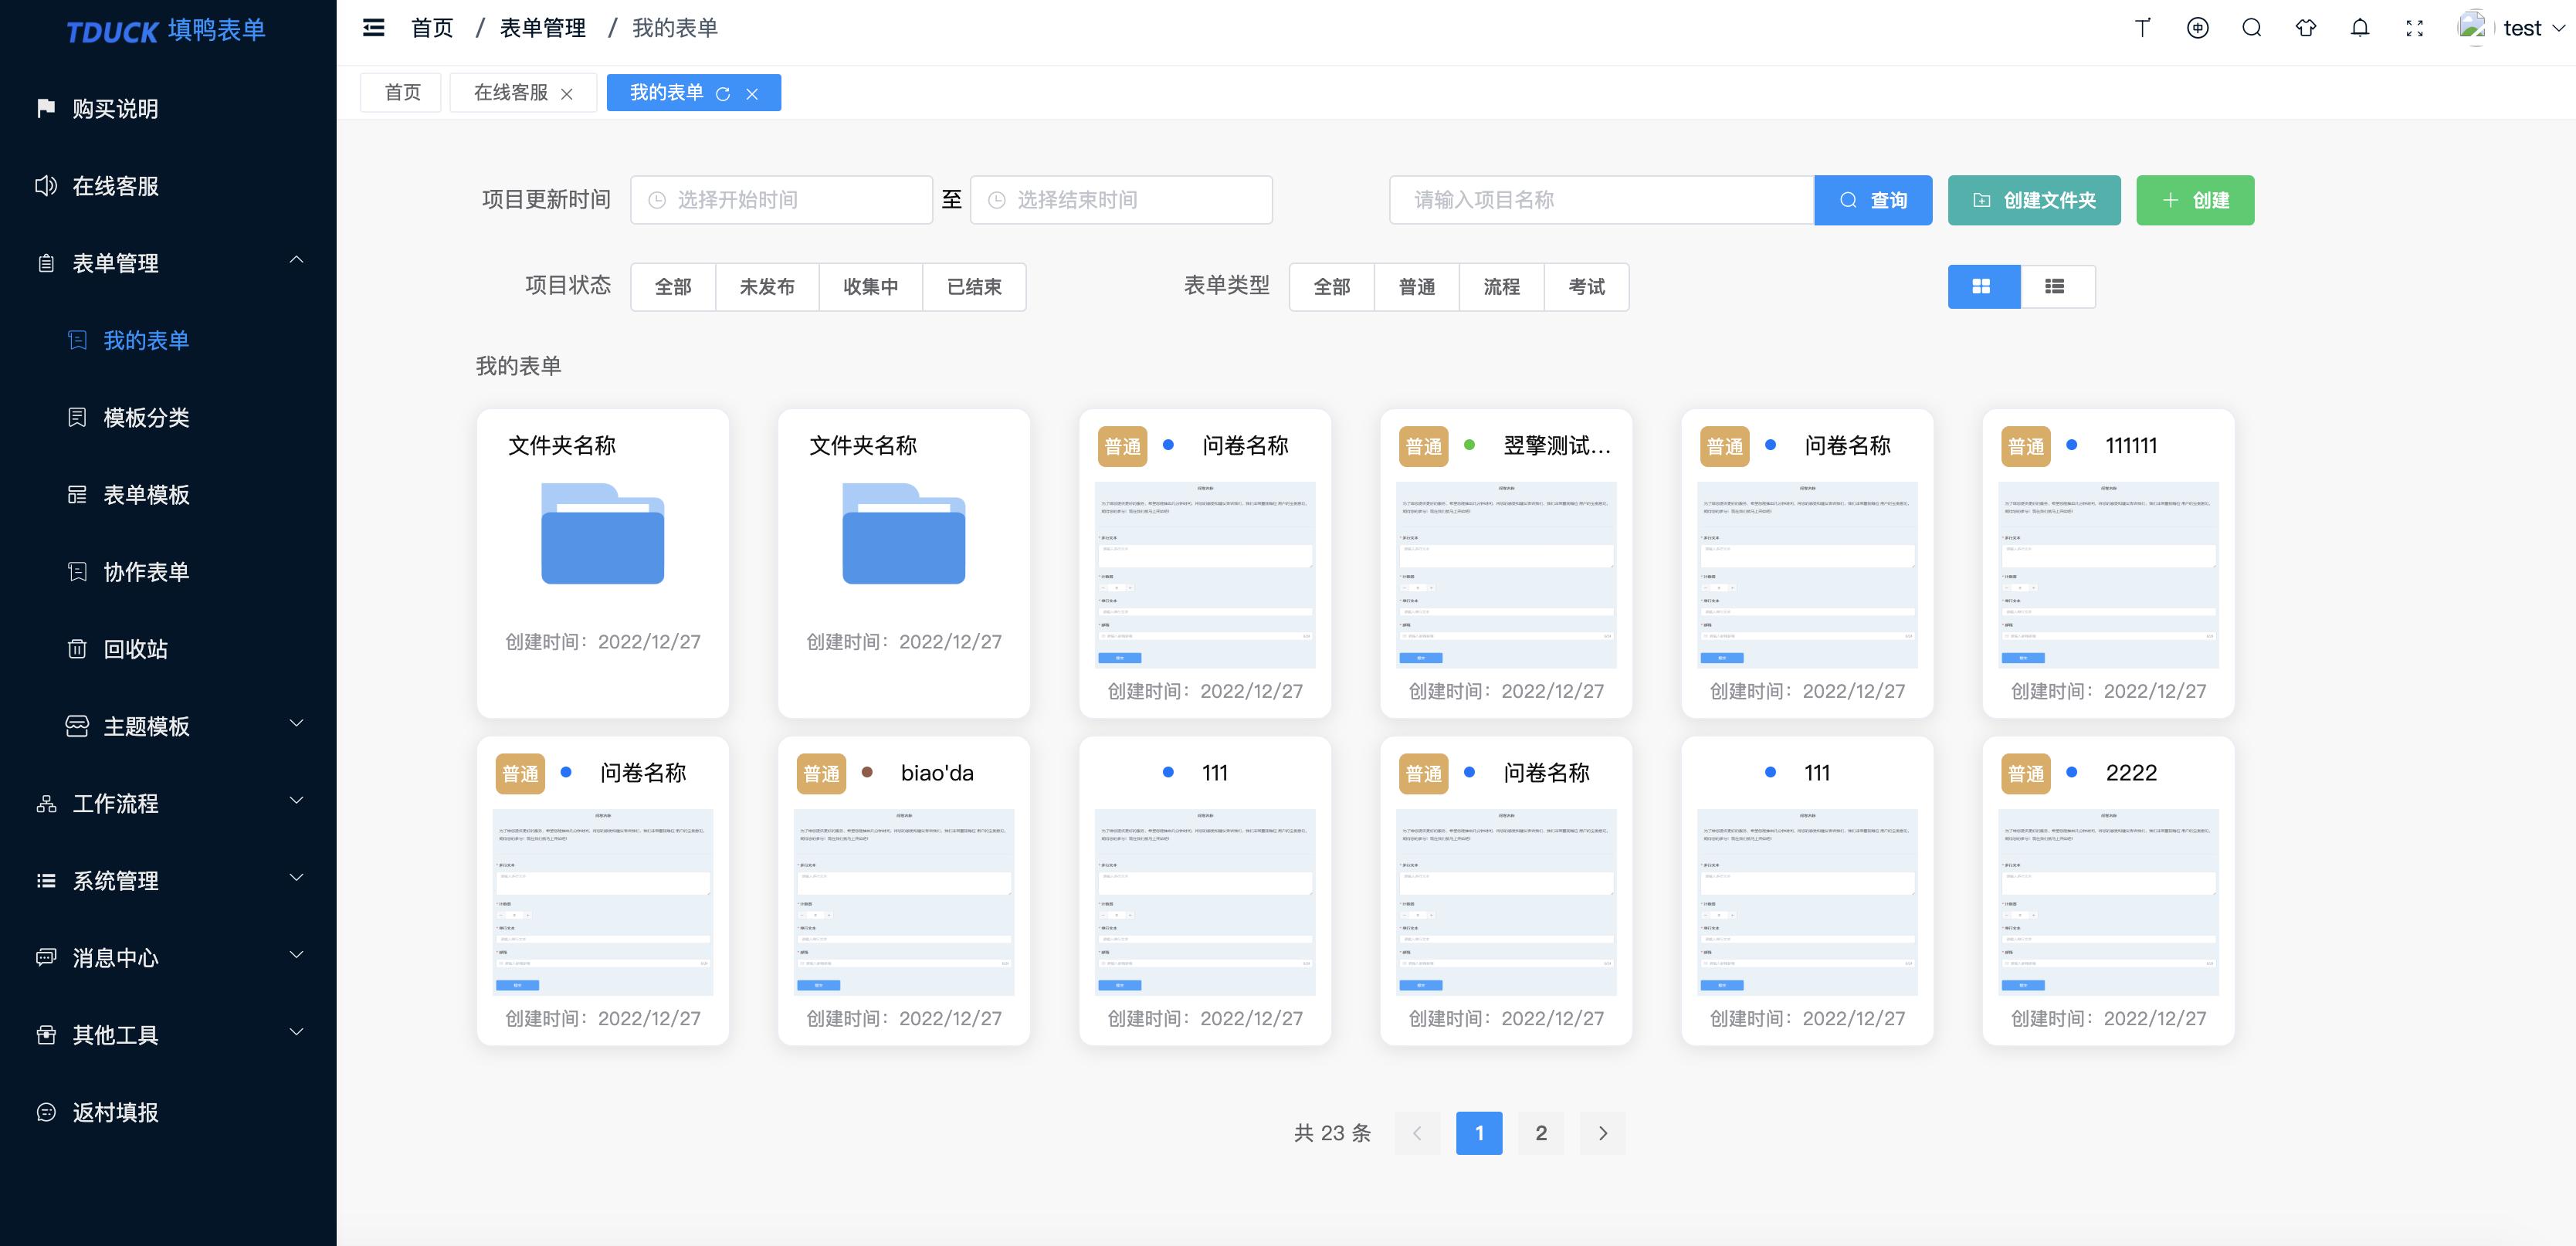Screen dimensions: 2576x1246
Task: Select the 考试 form type filter
Action: point(1586,287)
